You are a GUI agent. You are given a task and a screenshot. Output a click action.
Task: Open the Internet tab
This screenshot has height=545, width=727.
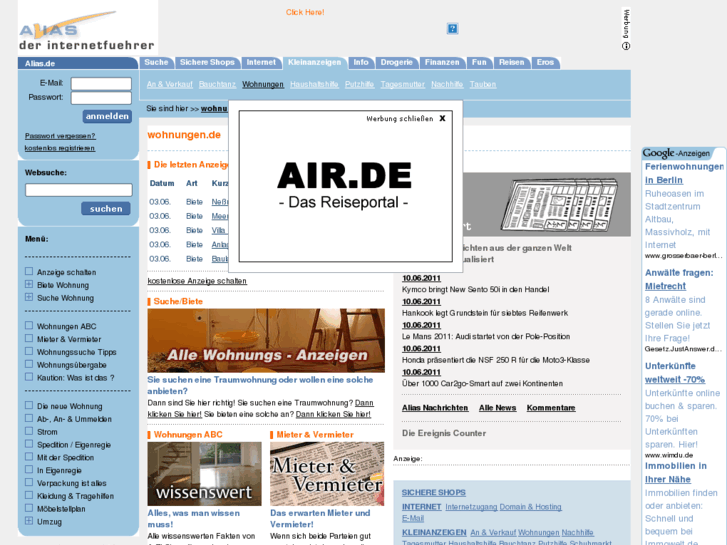261,63
